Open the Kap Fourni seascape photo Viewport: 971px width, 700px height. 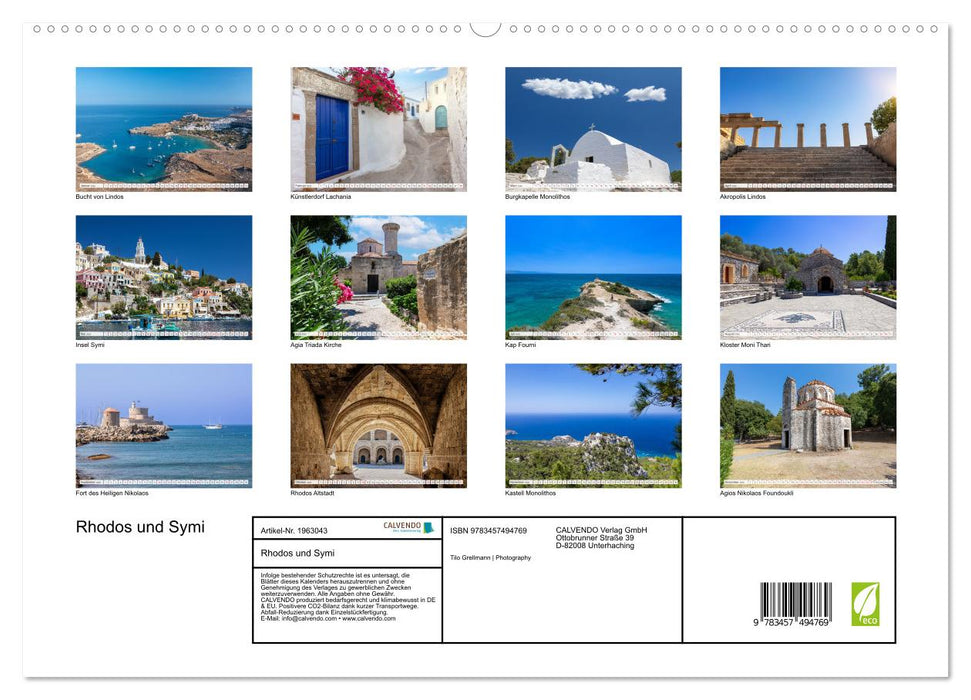[x=593, y=277]
